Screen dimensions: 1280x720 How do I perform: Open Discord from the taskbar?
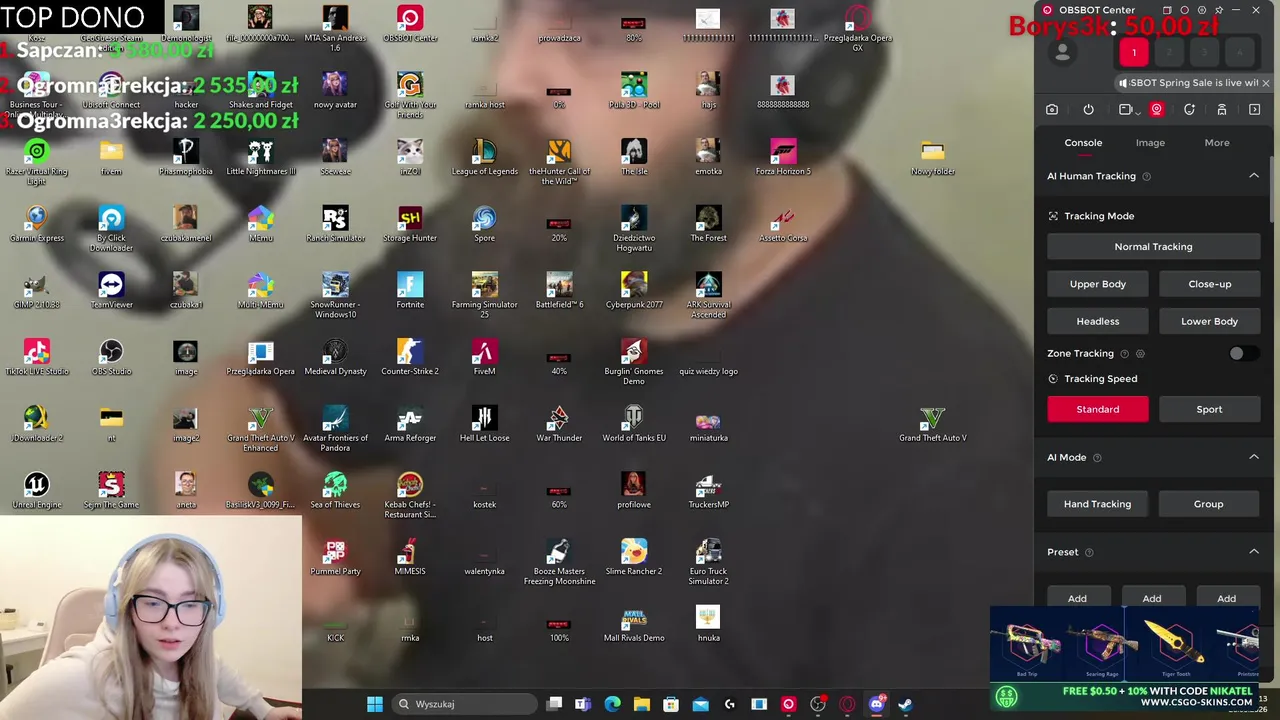[876, 704]
